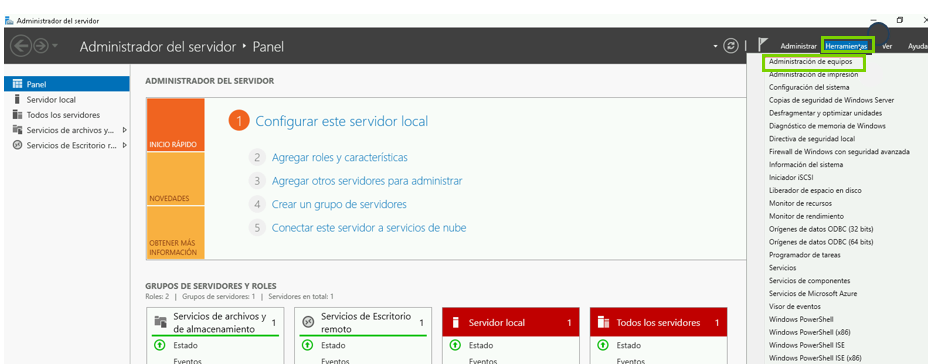Viewport: 928px width, 364px height.
Task: Click Conectar este servidor a servicios de nube
Action: [369, 227]
